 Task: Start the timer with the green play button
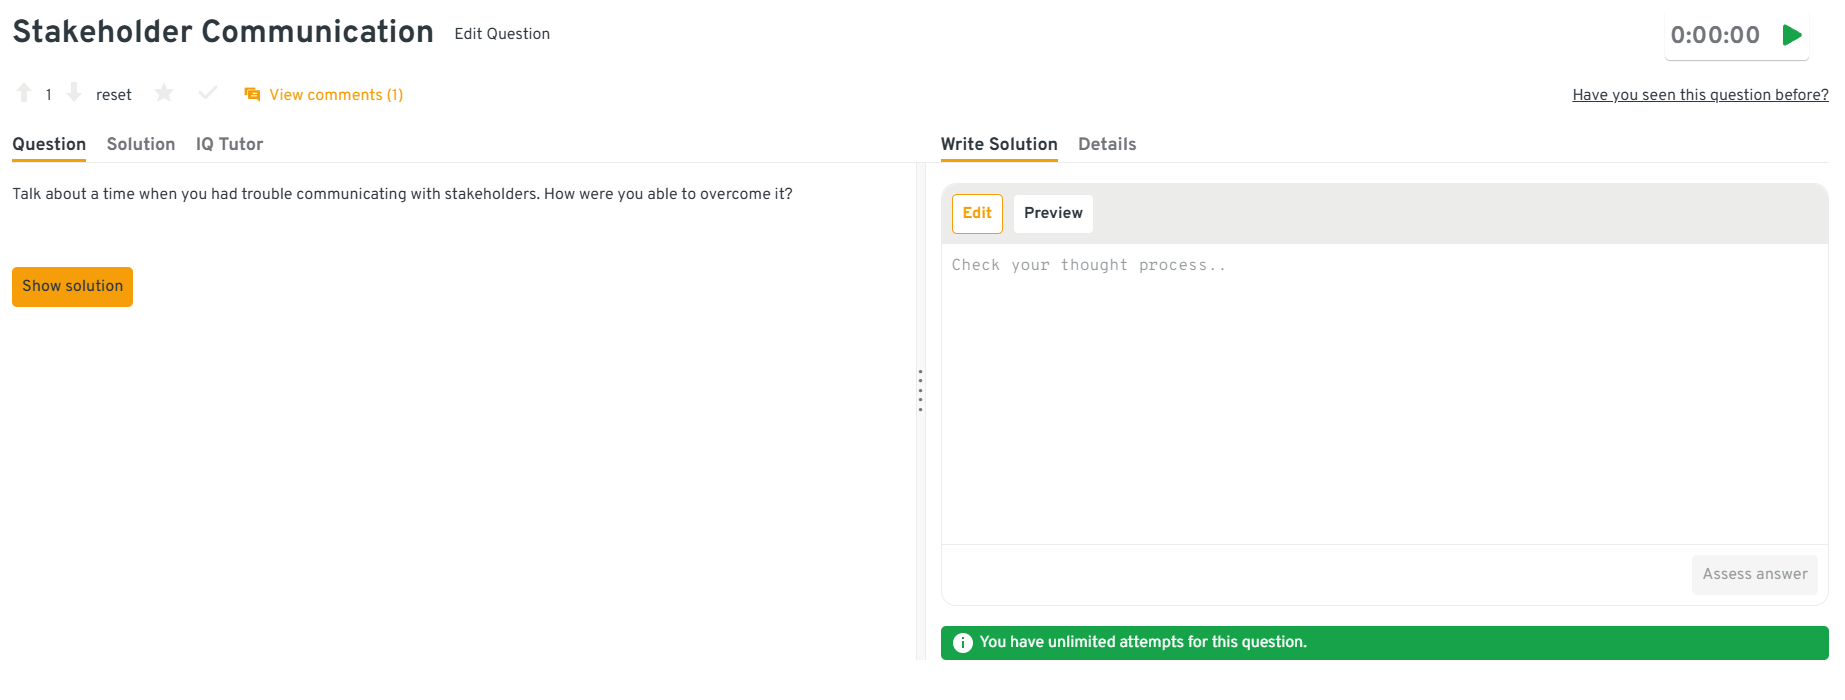(1792, 35)
